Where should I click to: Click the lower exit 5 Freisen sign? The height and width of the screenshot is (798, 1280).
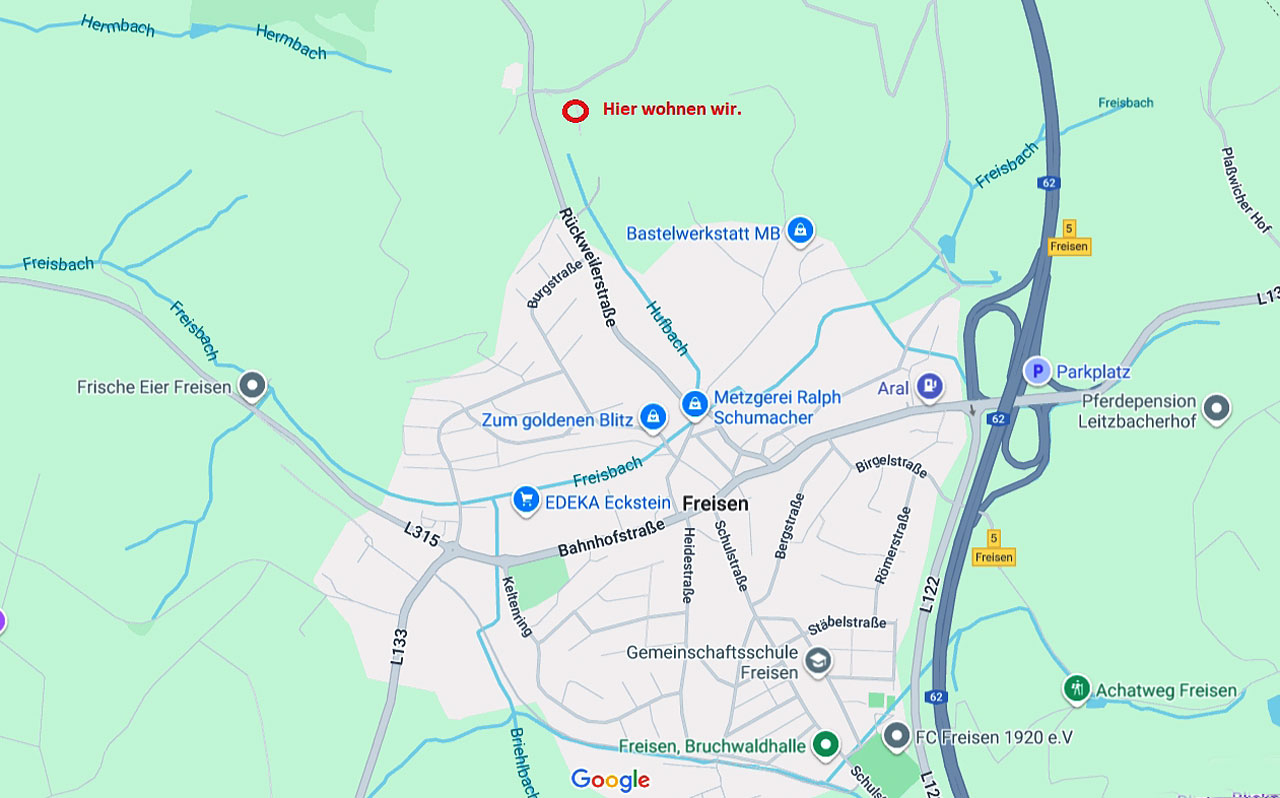click(994, 548)
